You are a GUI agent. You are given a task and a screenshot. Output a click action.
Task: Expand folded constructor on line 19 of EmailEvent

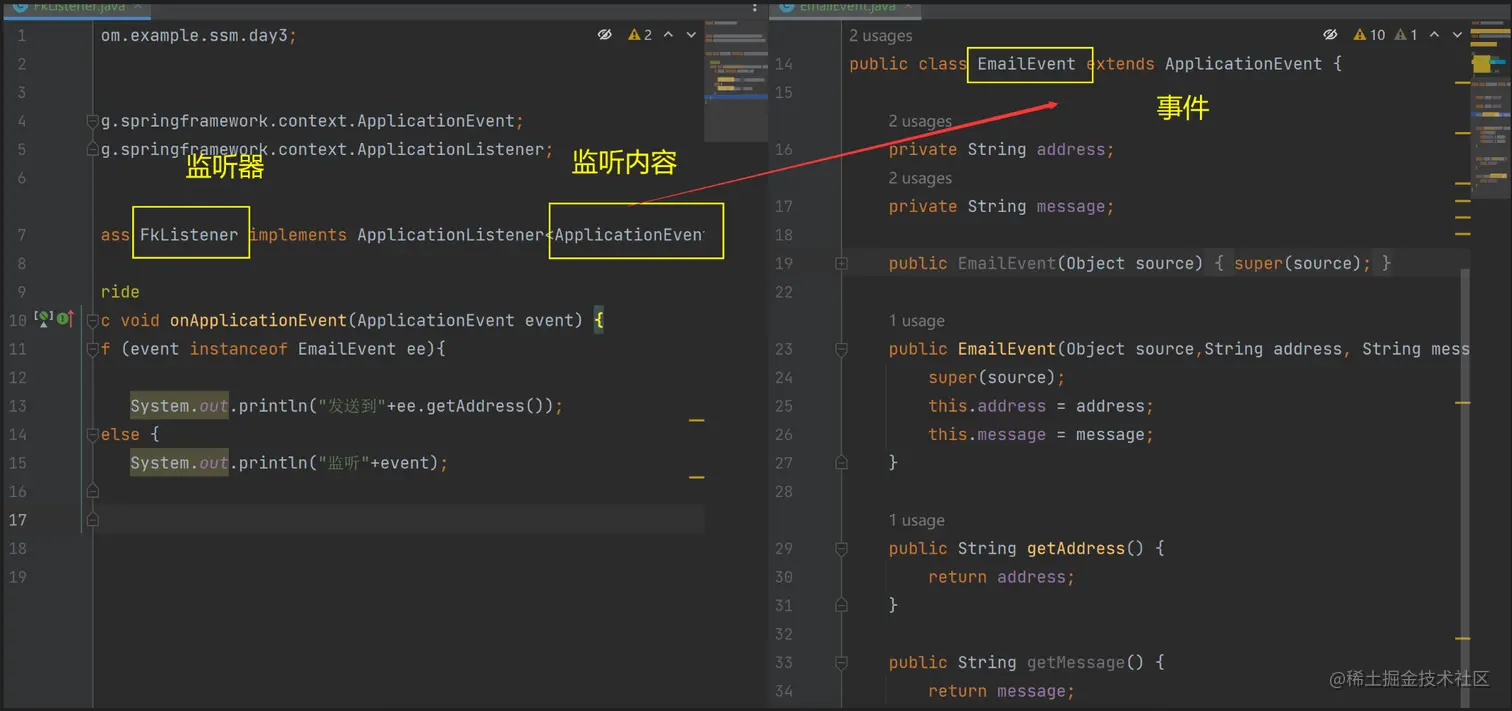[x=841, y=263]
